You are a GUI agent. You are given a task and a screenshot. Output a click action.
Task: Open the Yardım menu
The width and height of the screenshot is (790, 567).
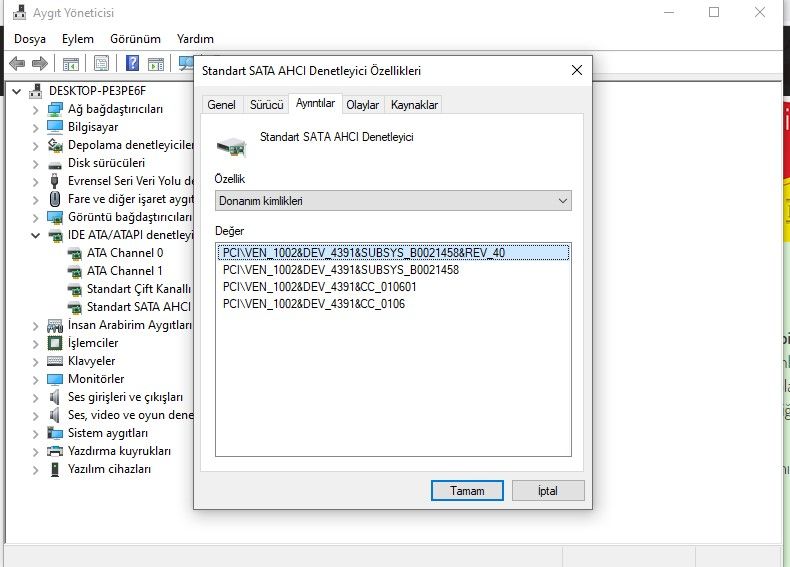tap(195, 39)
